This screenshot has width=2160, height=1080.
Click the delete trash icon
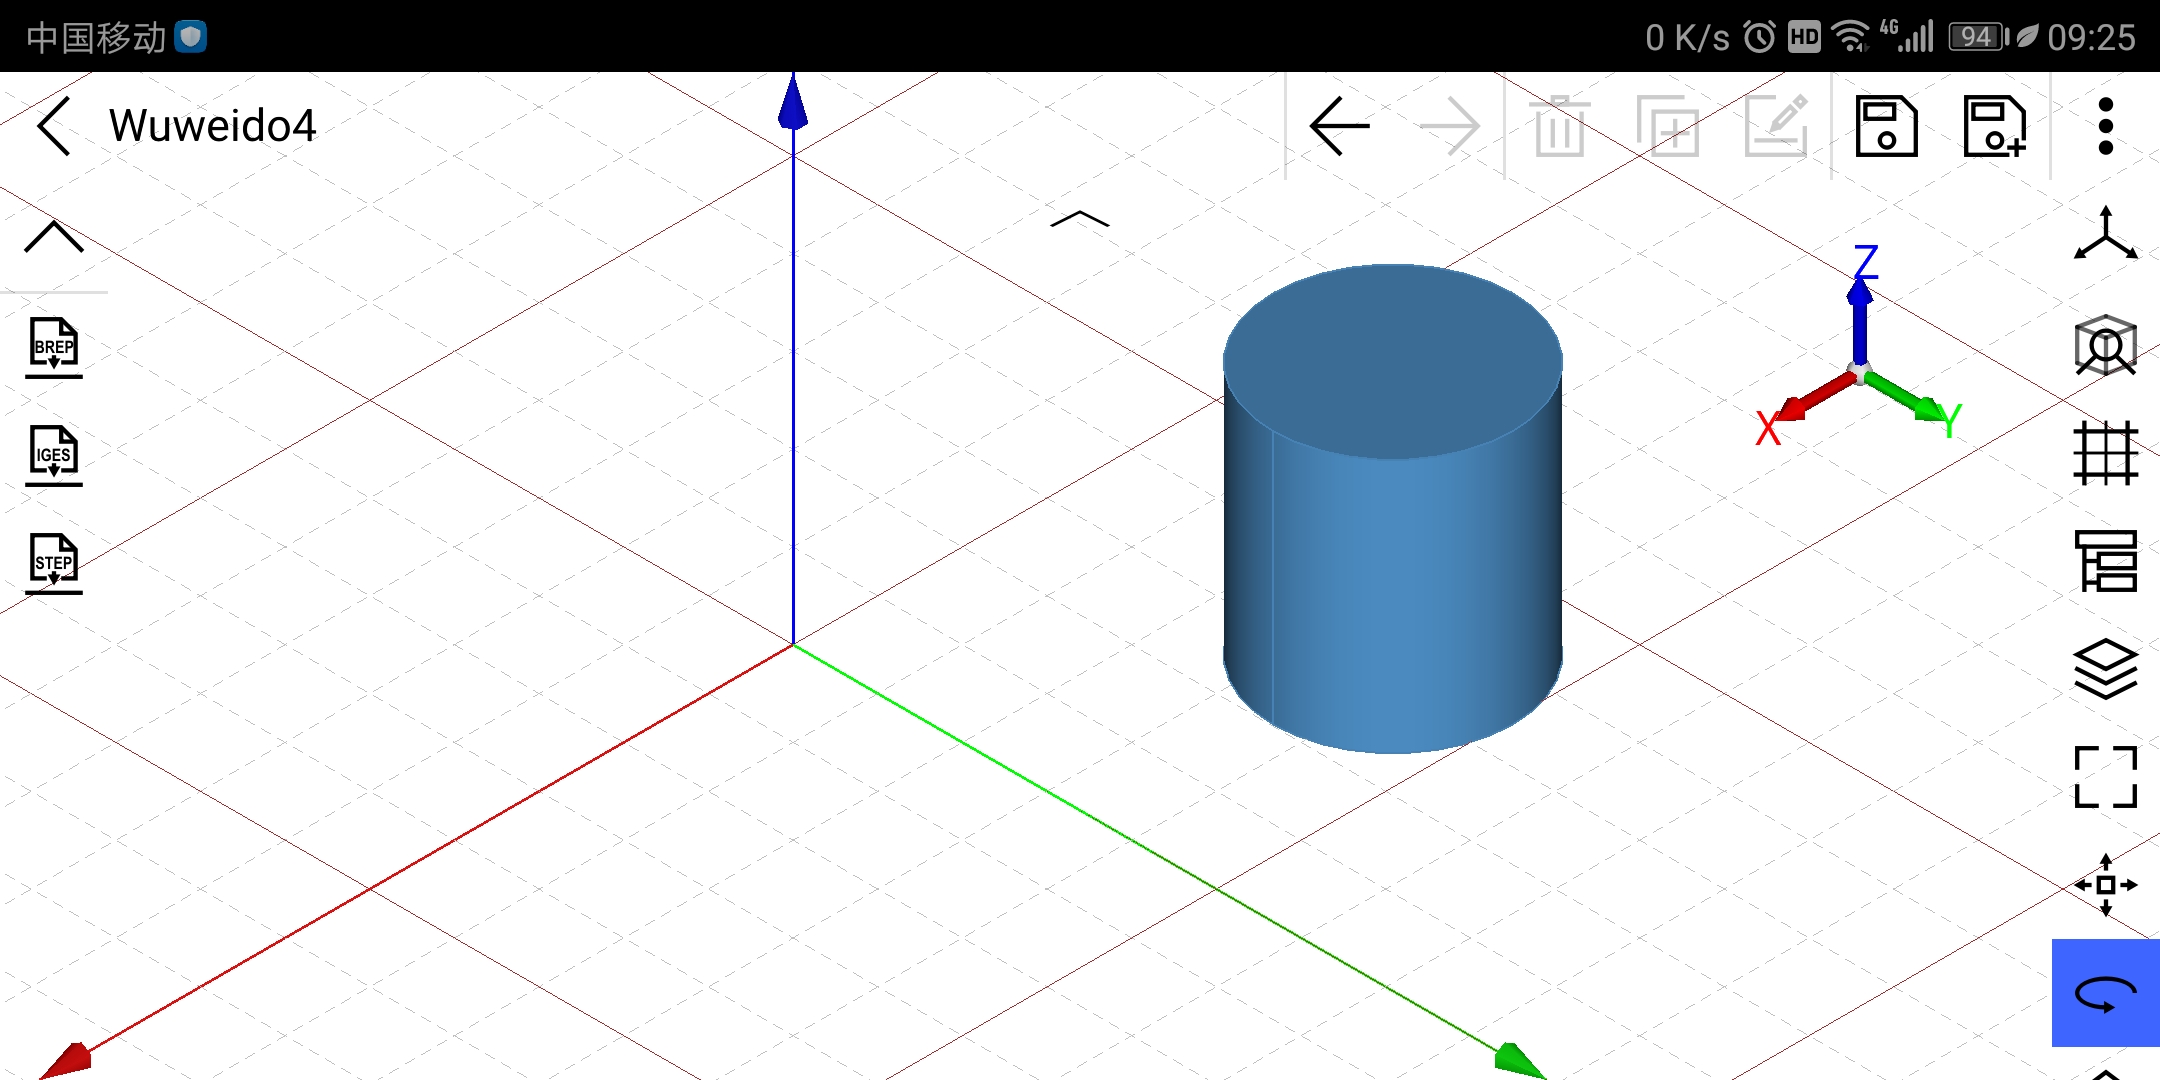click(x=1559, y=126)
